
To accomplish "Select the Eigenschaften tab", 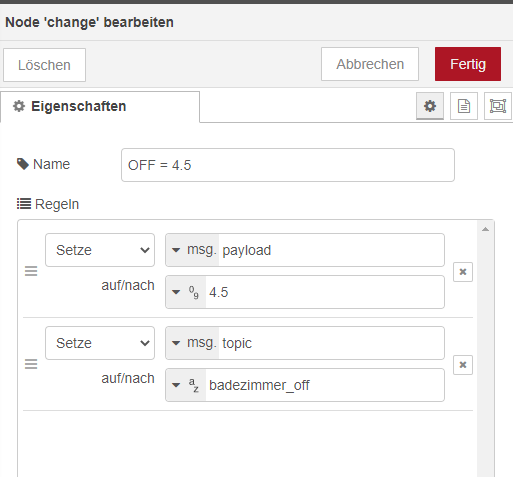I will point(100,107).
